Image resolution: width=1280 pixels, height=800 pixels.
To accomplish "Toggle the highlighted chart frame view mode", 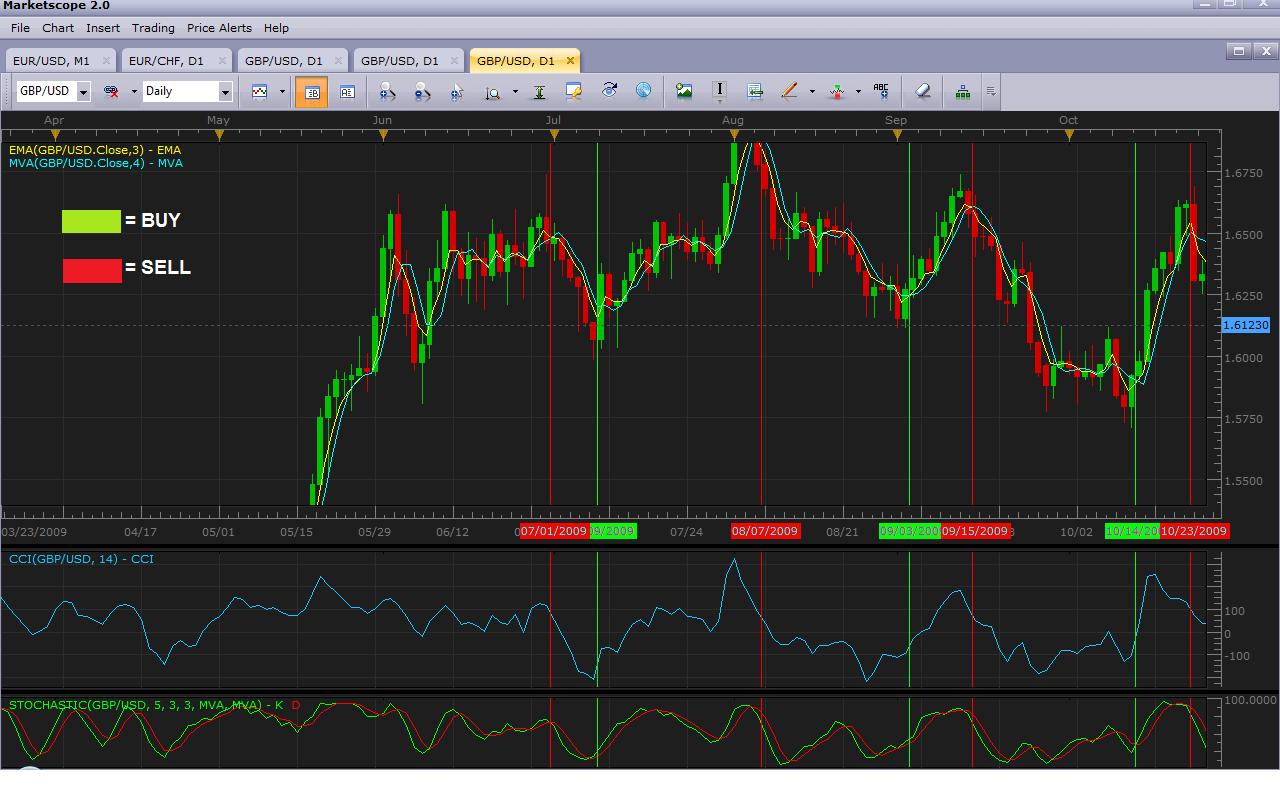I will pos(311,91).
